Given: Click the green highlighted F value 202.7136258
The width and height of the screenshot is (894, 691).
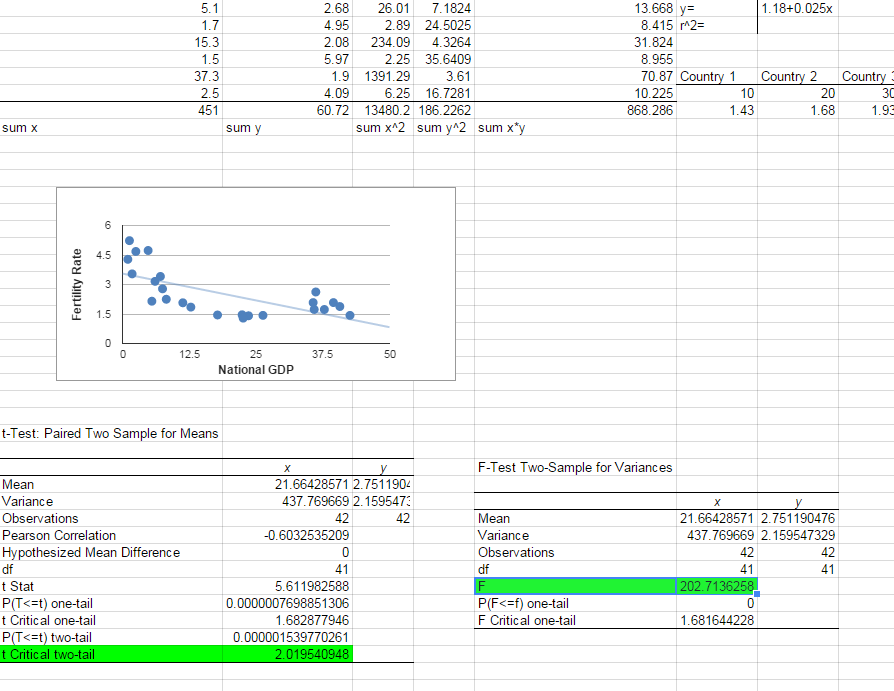Looking at the screenshot, I should click(716, 586).
